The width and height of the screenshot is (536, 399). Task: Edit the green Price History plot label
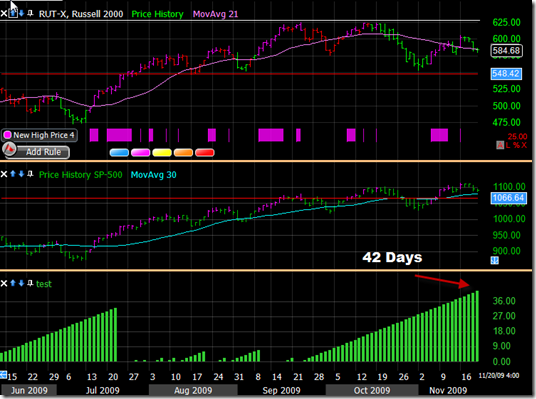pos(158,14)
